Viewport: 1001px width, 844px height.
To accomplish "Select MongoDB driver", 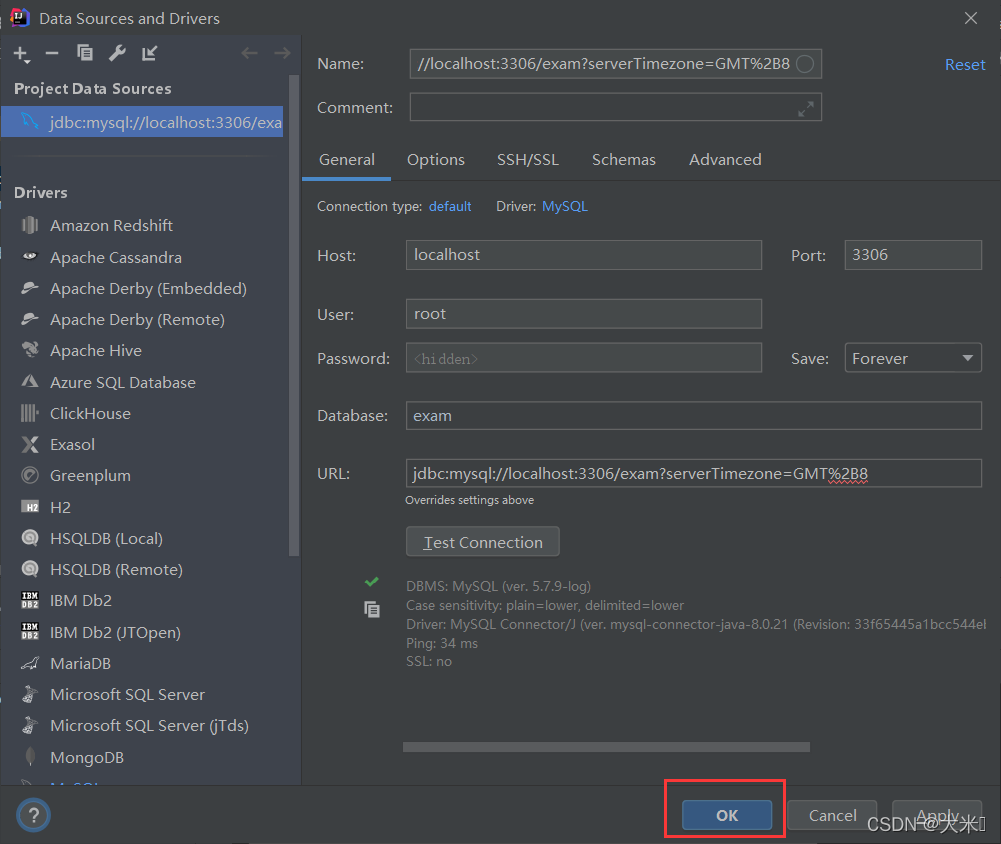I will [87, 758].
